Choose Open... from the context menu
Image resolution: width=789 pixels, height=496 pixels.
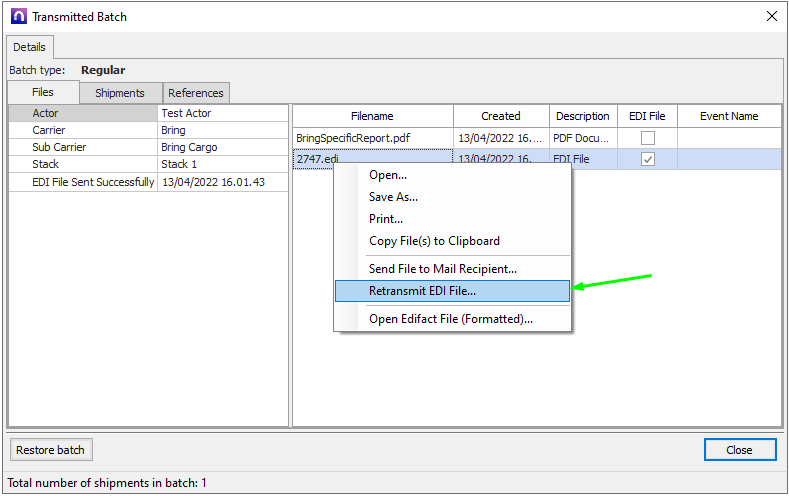(387, 175)
